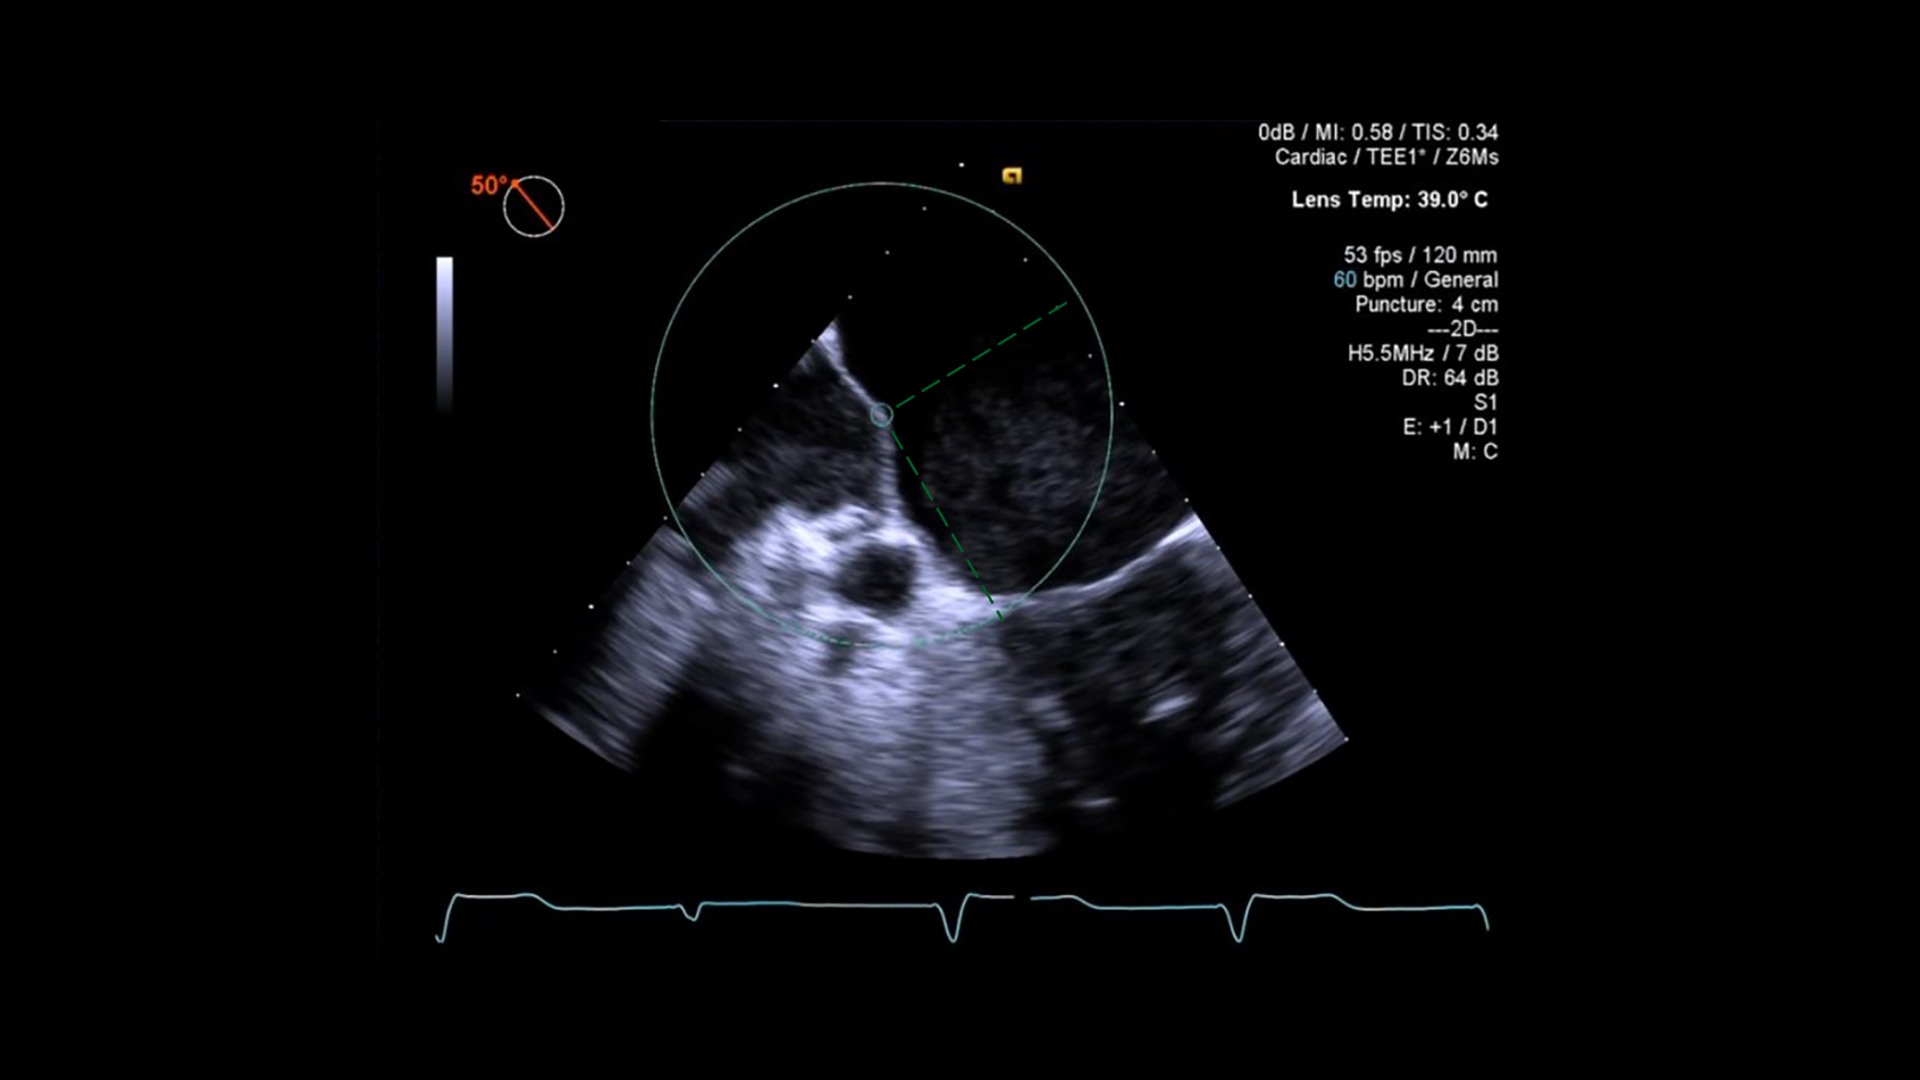This screenshot has height=1080, width=1920.
Task: Click the grayscale brightness bar
Action: [444, 335]
